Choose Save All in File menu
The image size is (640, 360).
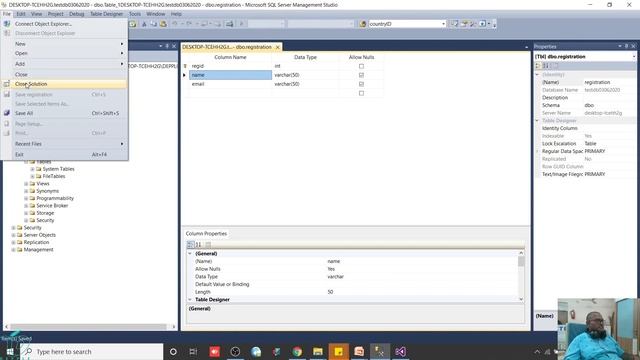(x=64, y=113)
